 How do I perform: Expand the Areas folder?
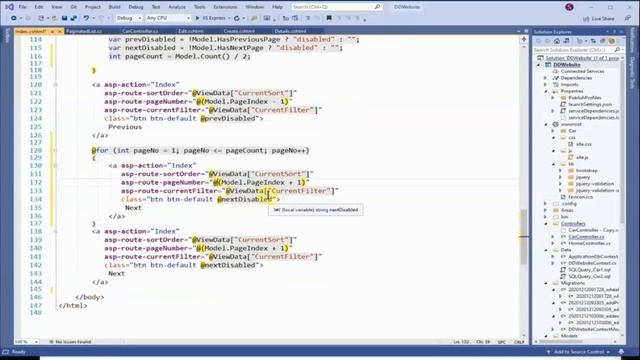click(545, 210)
